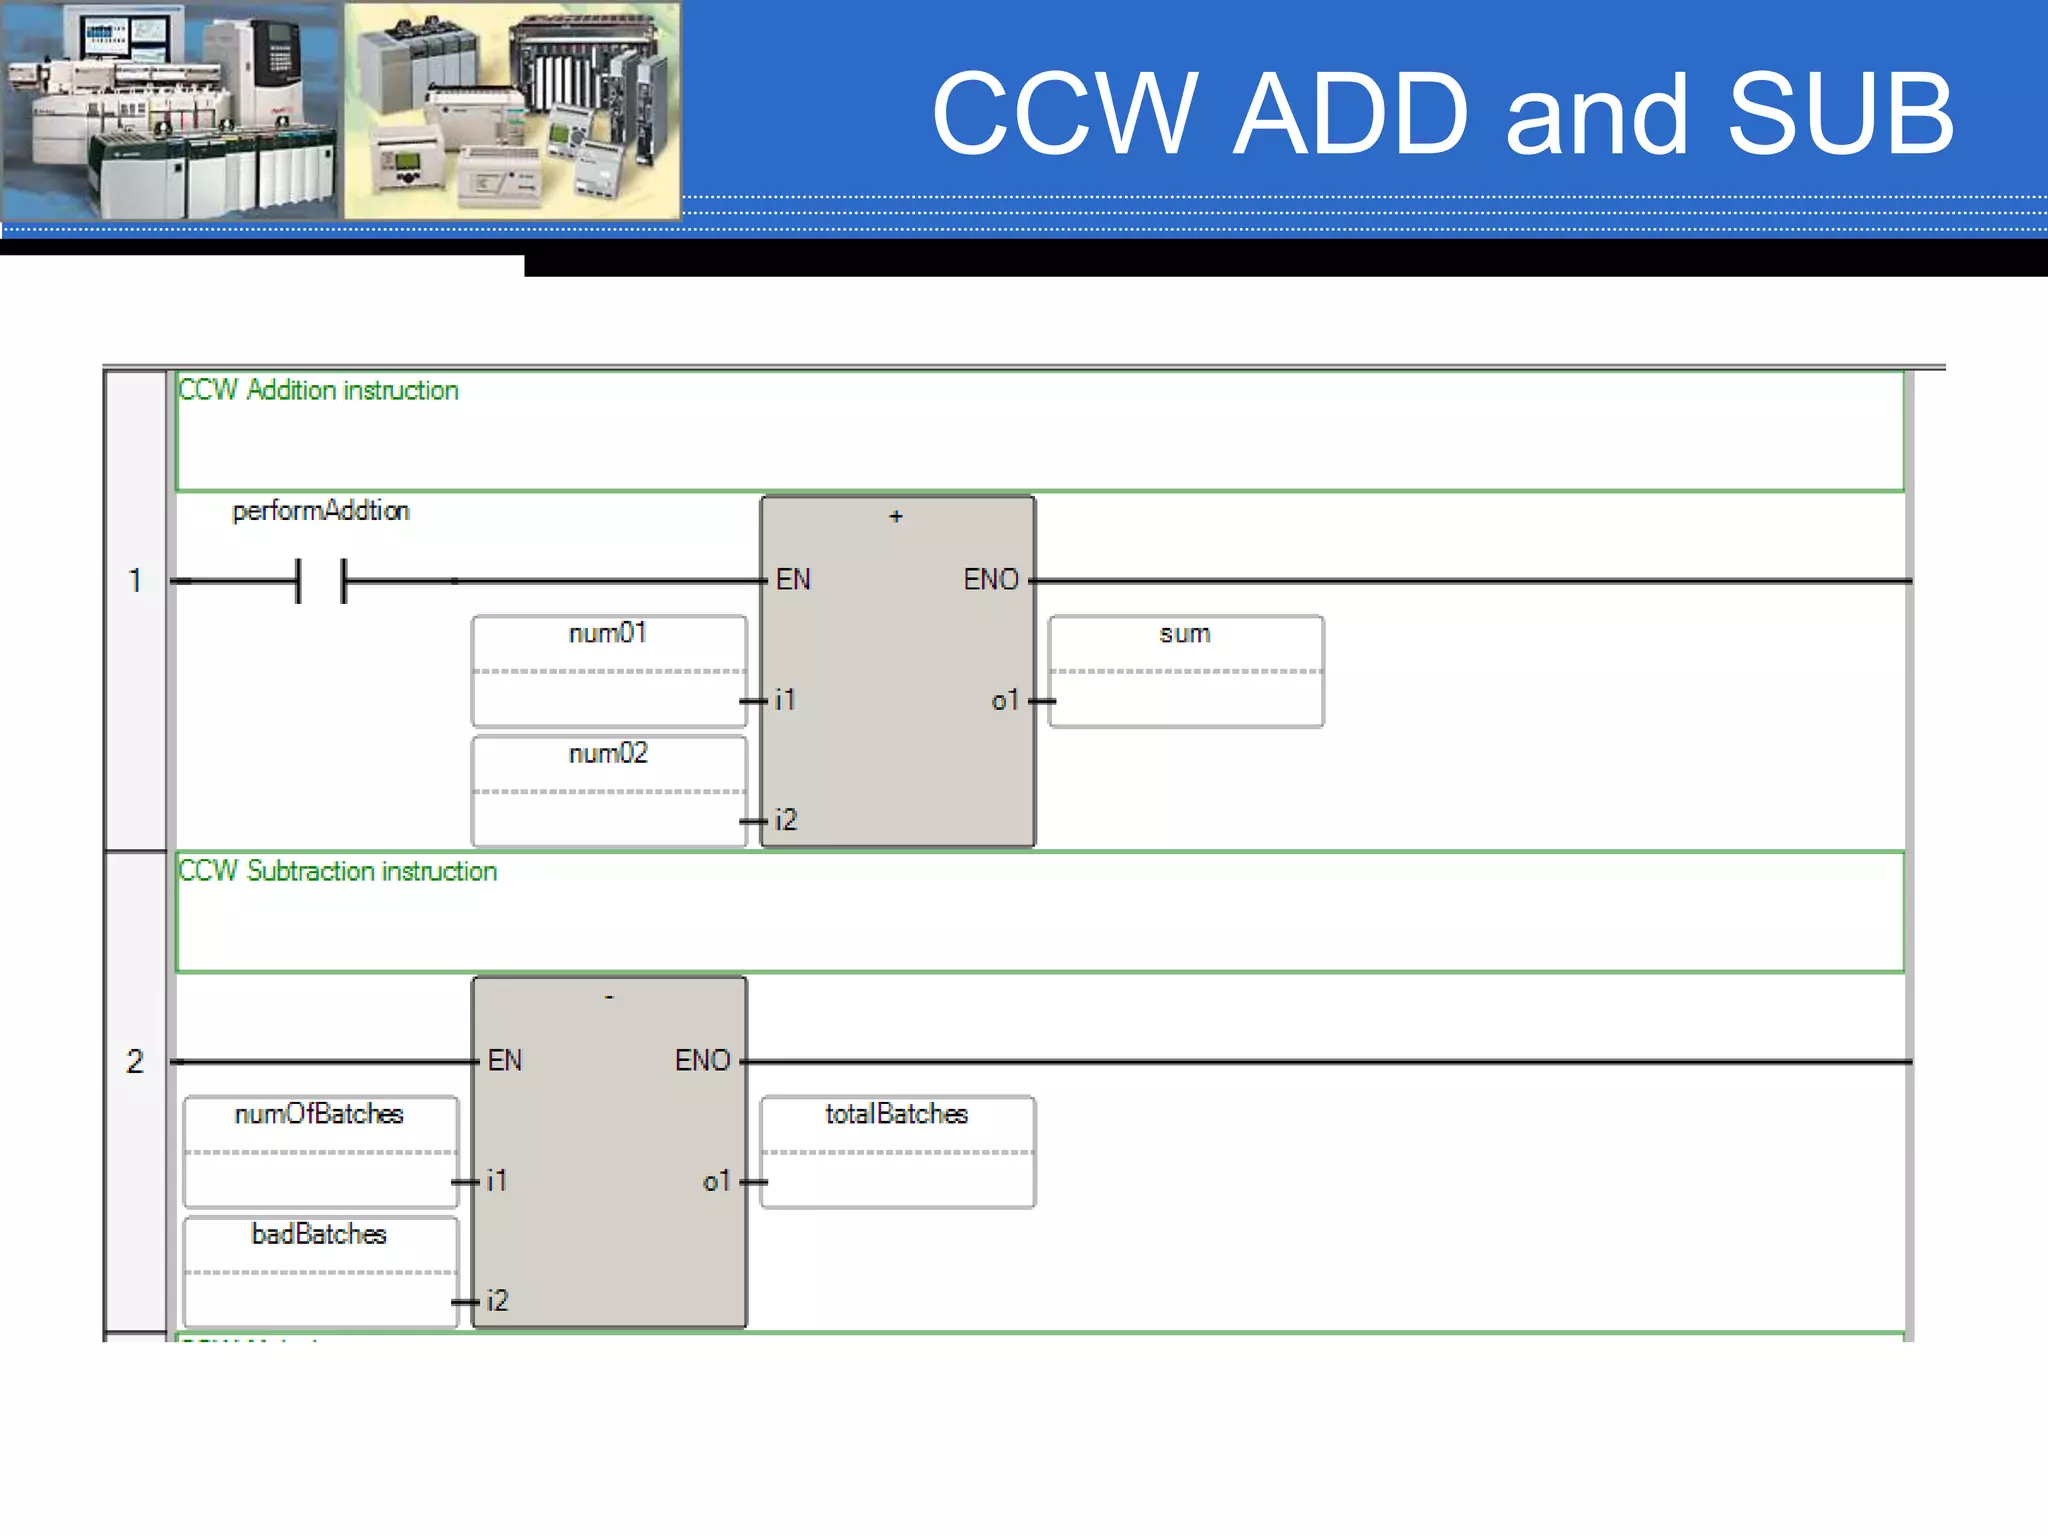This screenshot has width=2048, height=1536.
Task: Click the CCW Addition instruction comment
Action: pyautogui.click(x=318, y=390)
